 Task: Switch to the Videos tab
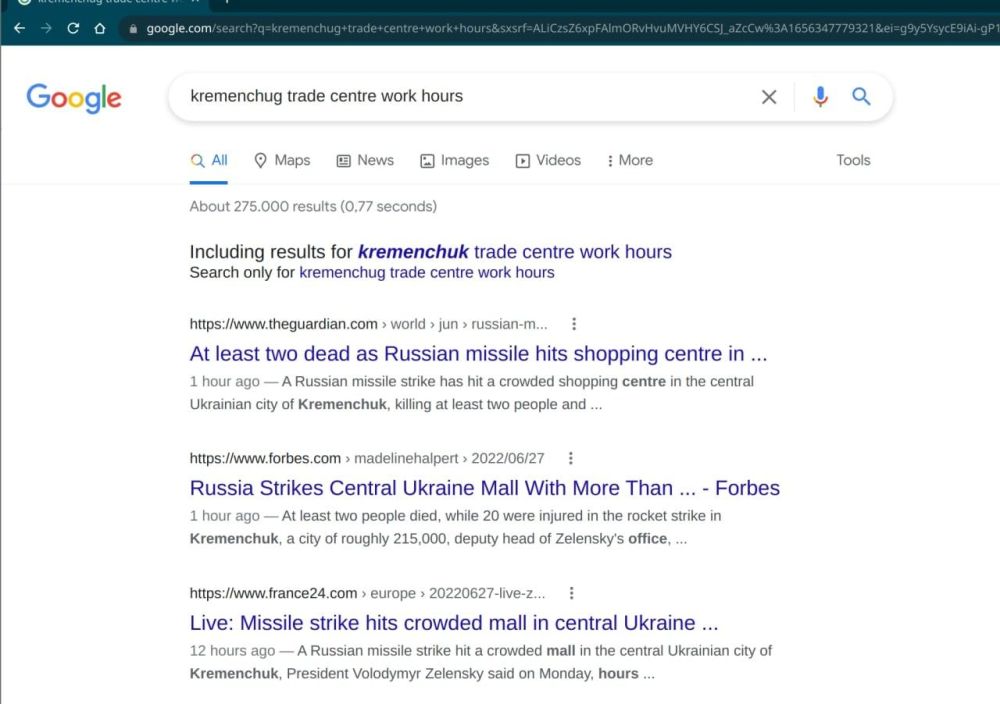click(x=548, y=160)
